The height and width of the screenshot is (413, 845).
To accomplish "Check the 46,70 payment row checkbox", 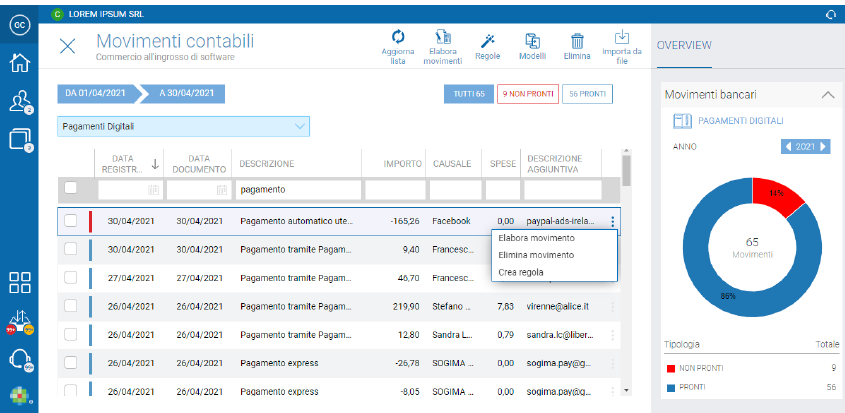I will (71, 278).
